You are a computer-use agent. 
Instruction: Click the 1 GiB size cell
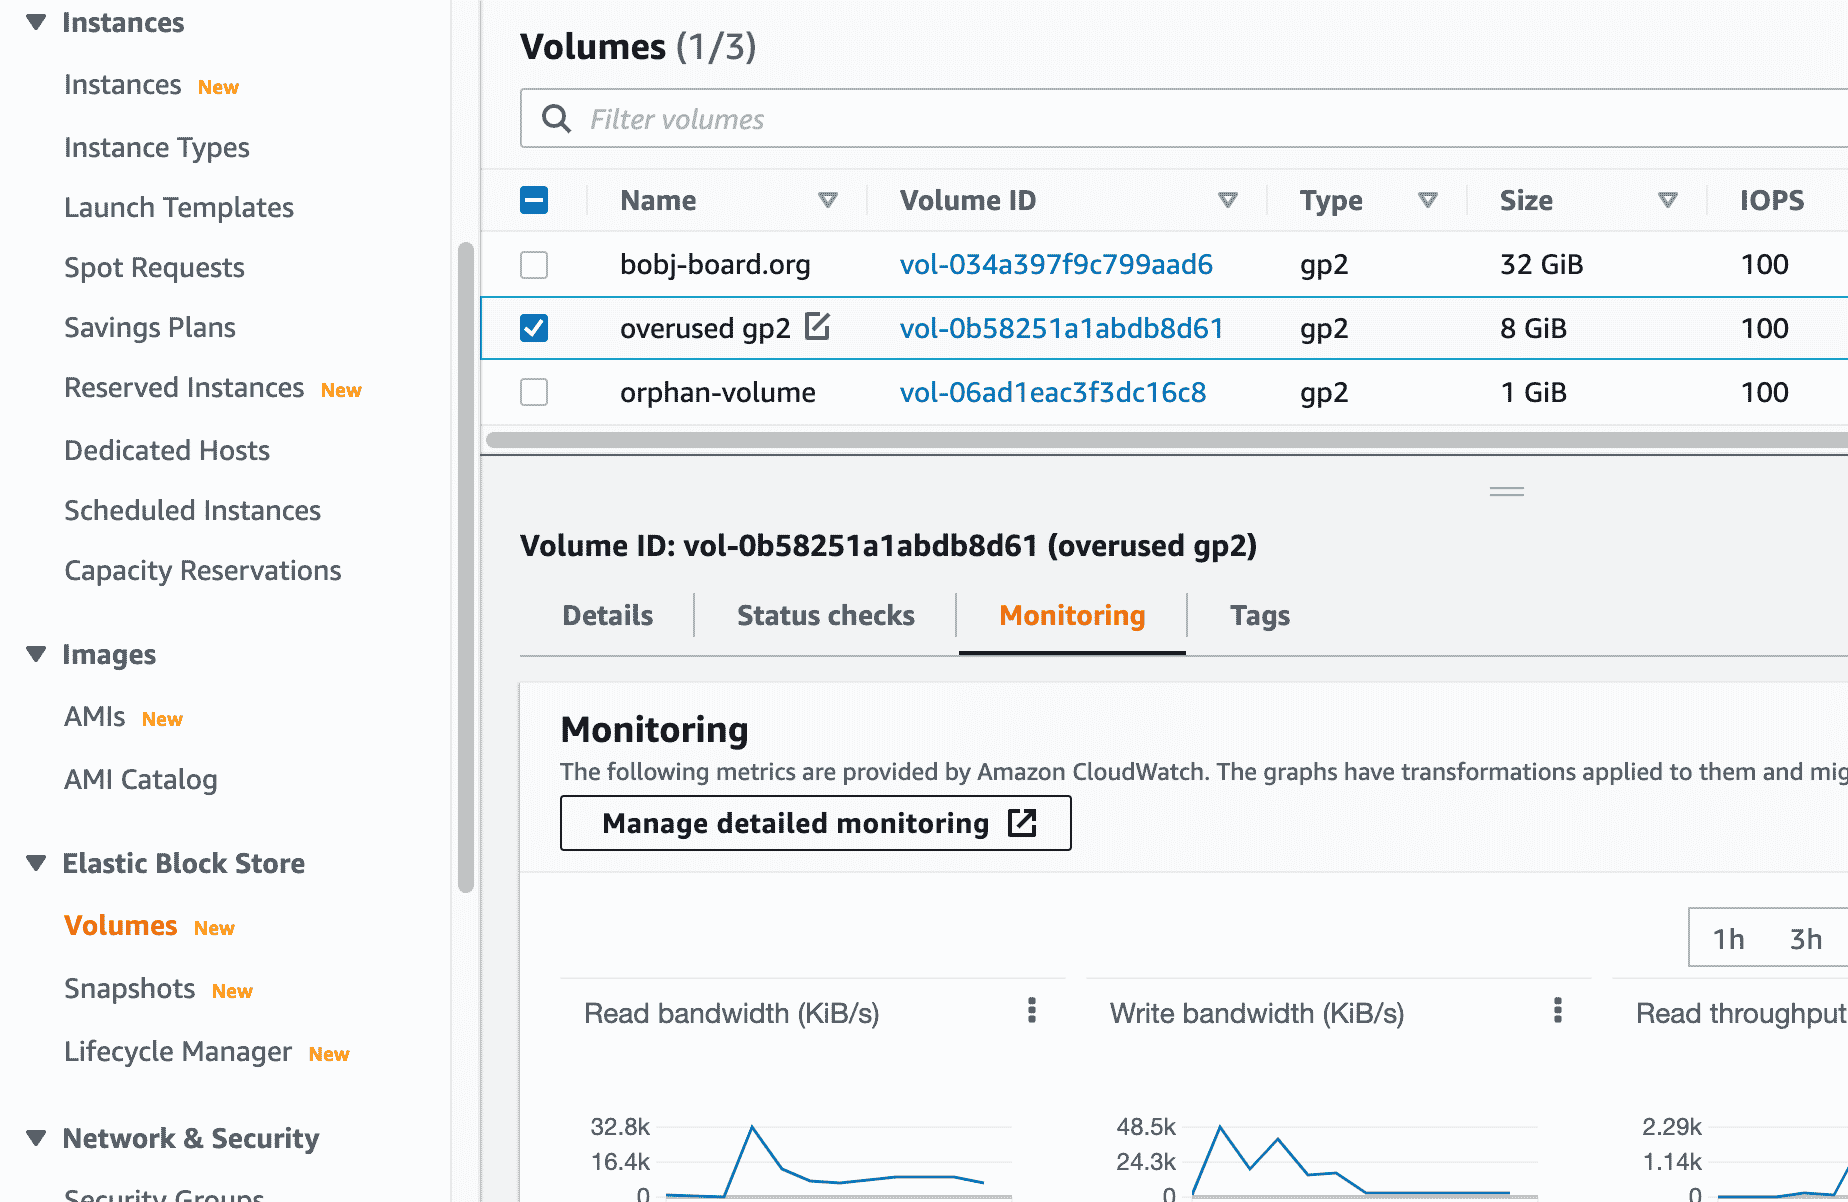1533,392
